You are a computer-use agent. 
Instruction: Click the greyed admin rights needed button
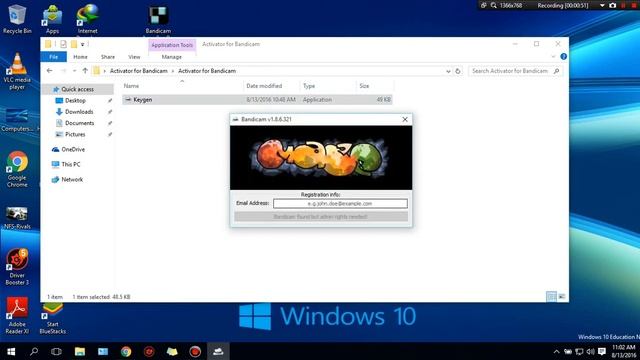[x=321, y=217]
